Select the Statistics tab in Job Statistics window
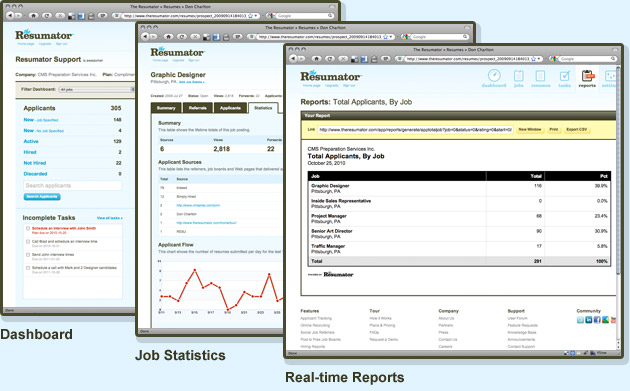This screenshot has height=391, width=630. (263, 108)
